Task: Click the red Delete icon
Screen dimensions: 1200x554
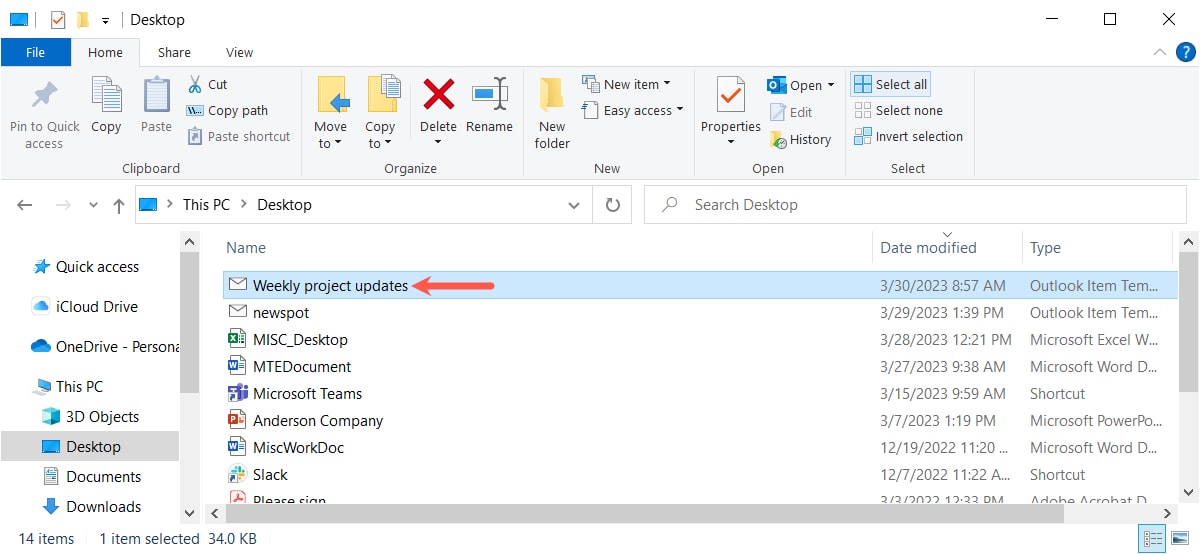Action: 438,95
